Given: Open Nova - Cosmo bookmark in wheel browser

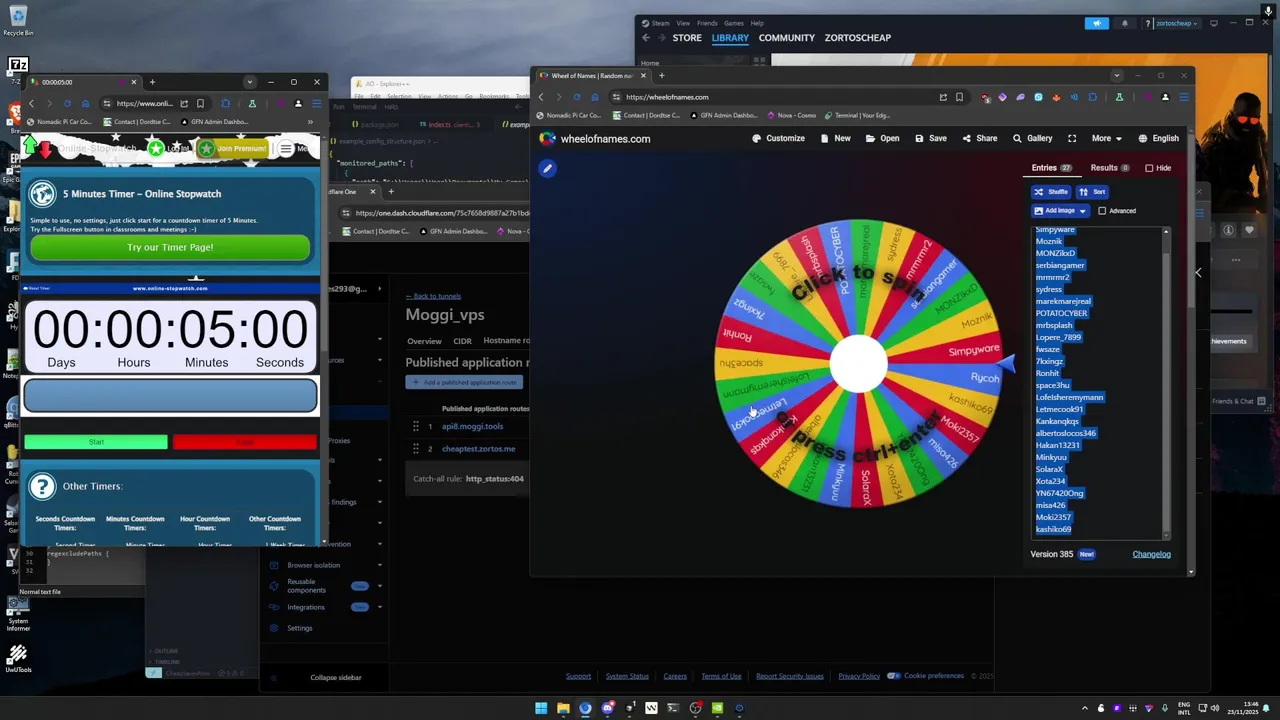Looking at the screenshot, I should point(791,115).
